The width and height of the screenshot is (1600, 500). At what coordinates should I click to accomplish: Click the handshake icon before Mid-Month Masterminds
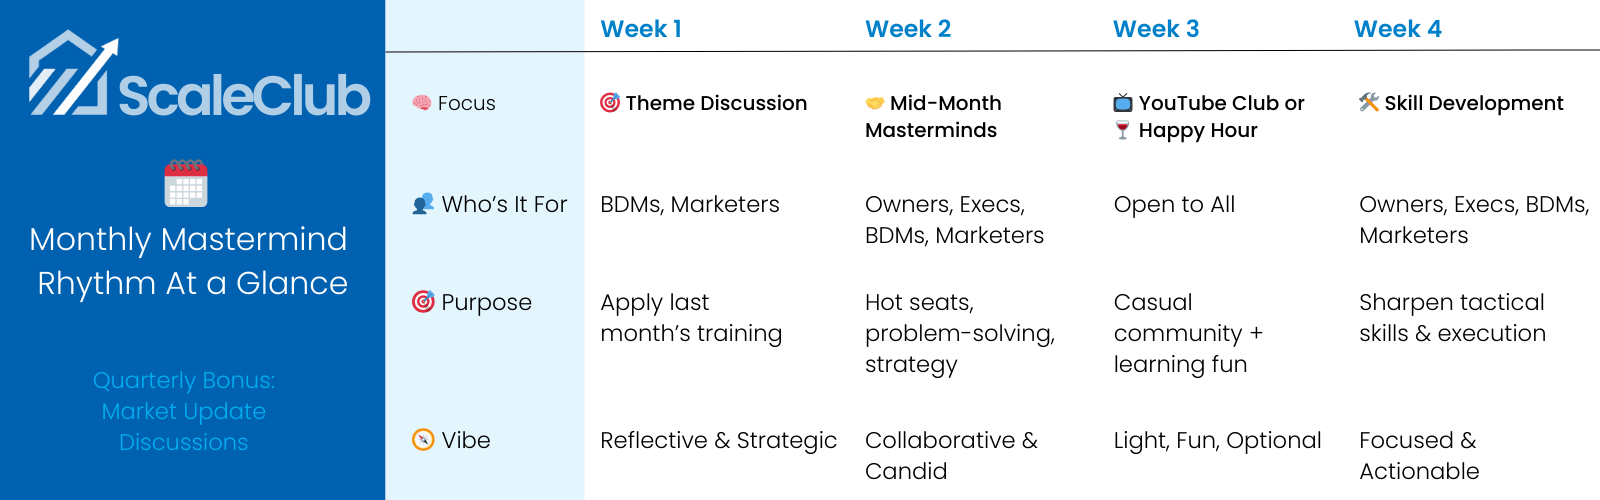point(875,103)
